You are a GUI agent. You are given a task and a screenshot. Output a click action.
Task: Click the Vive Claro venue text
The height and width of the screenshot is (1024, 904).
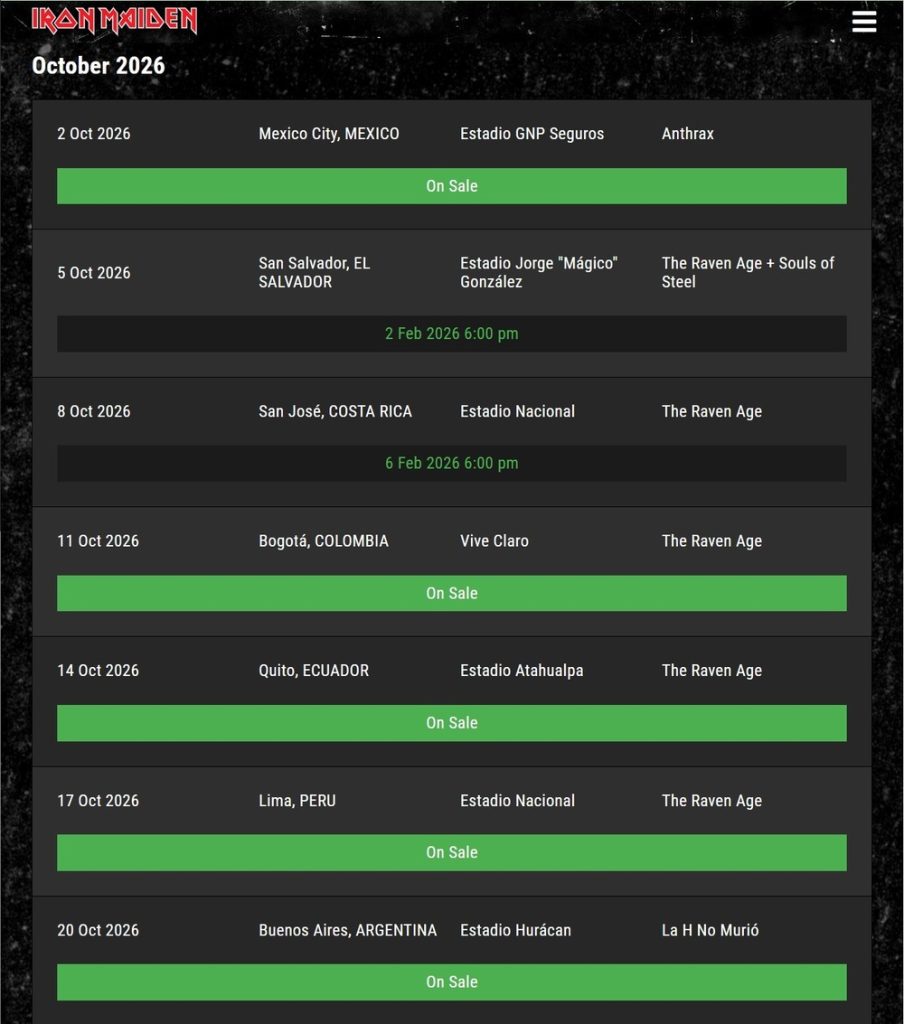click(x=494, y=541)
